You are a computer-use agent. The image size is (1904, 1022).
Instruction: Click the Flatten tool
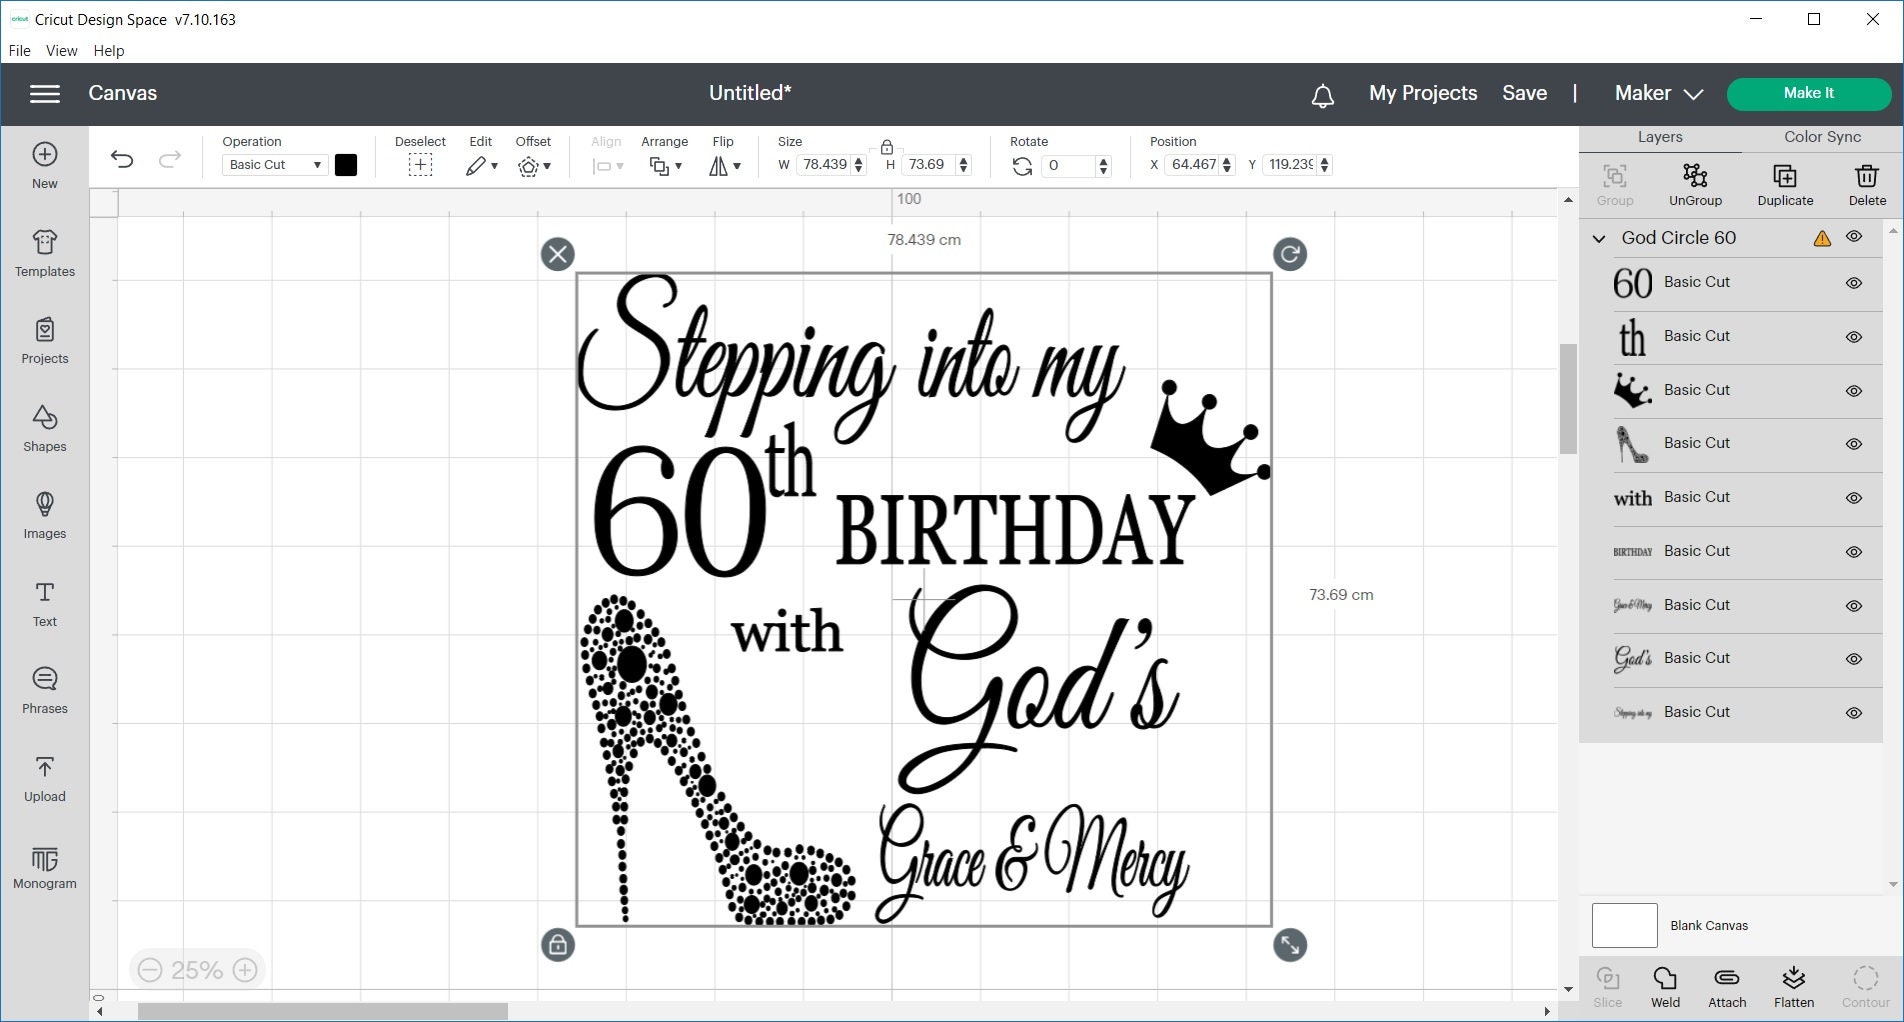[x=1793, y=985]
